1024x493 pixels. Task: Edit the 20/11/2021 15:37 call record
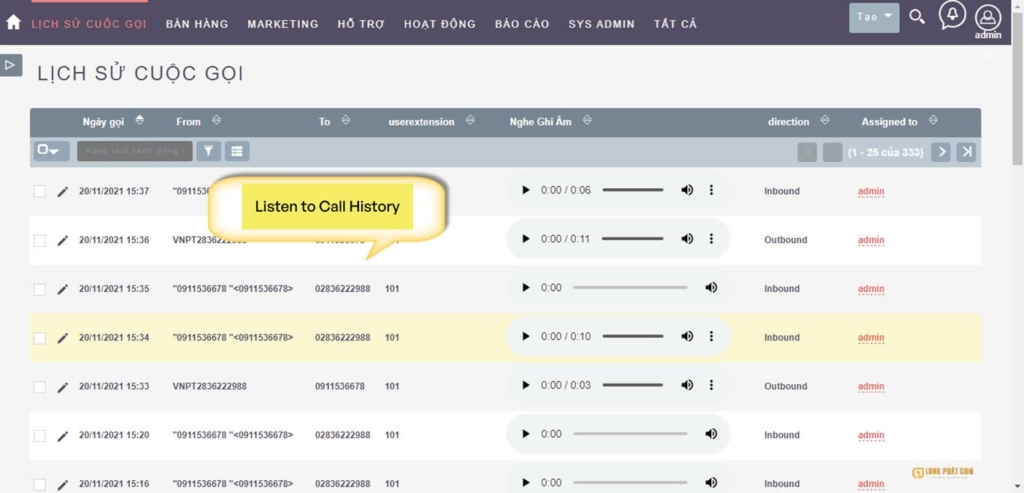[x=63, y=191]
